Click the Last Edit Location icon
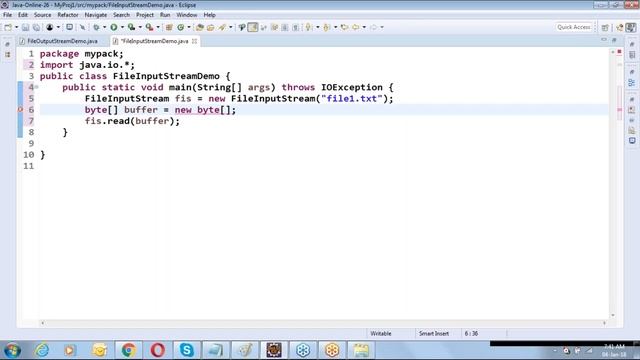 pyautogui.click(x=344, y=27)
